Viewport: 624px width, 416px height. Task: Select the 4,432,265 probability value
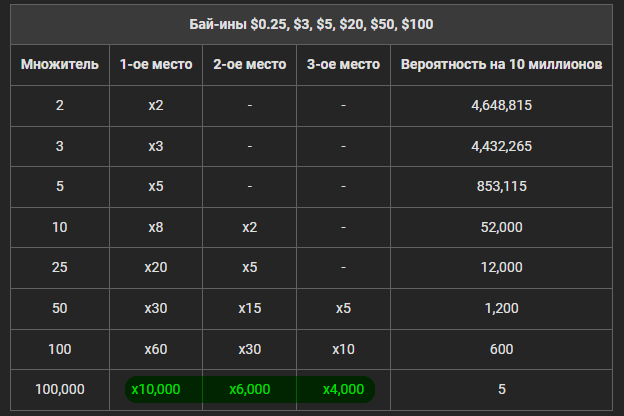coord(501,146)
